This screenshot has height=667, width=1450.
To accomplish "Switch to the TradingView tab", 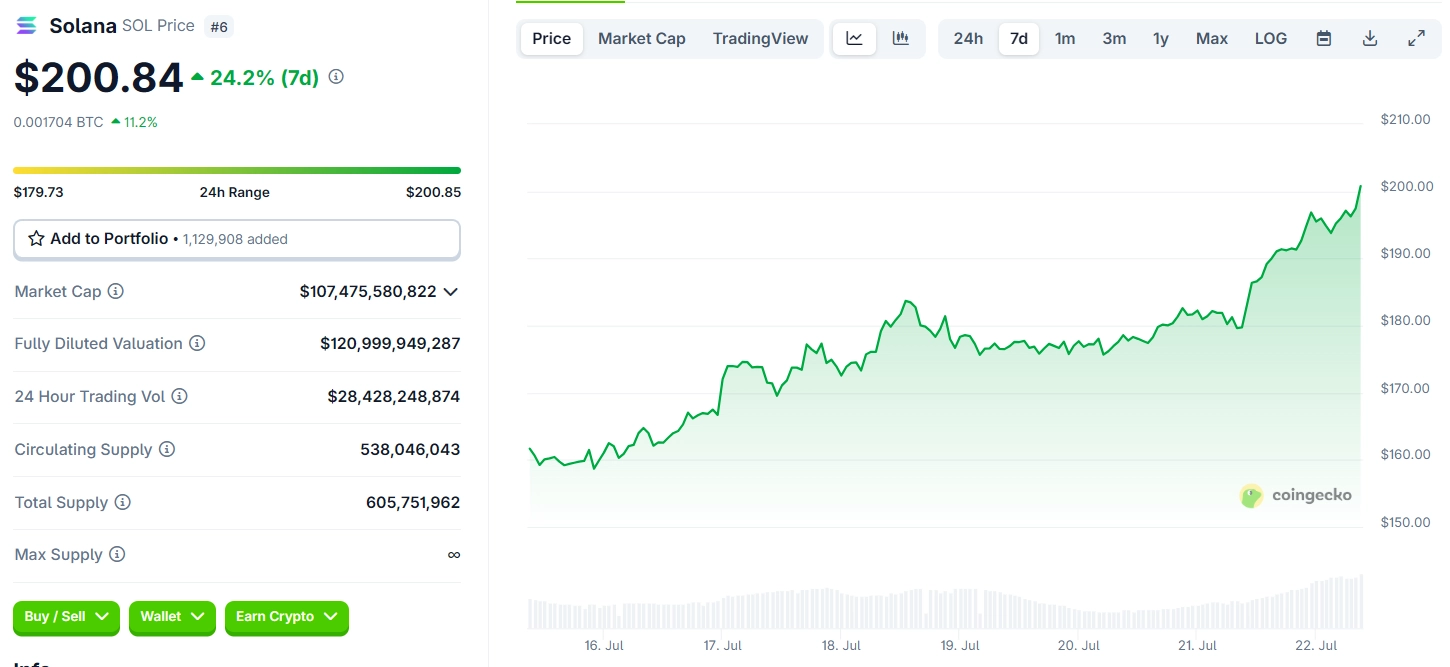I will [760, 38].
